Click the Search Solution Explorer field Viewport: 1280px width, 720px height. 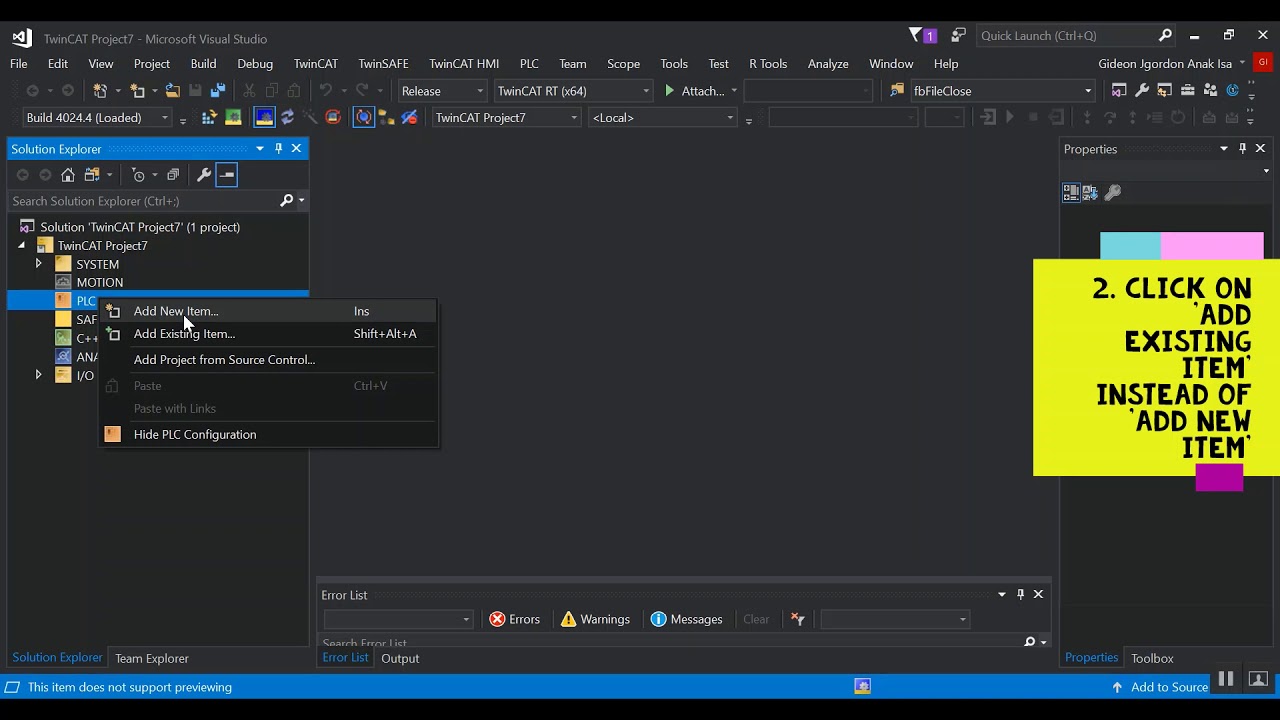(x=145, y=201)
